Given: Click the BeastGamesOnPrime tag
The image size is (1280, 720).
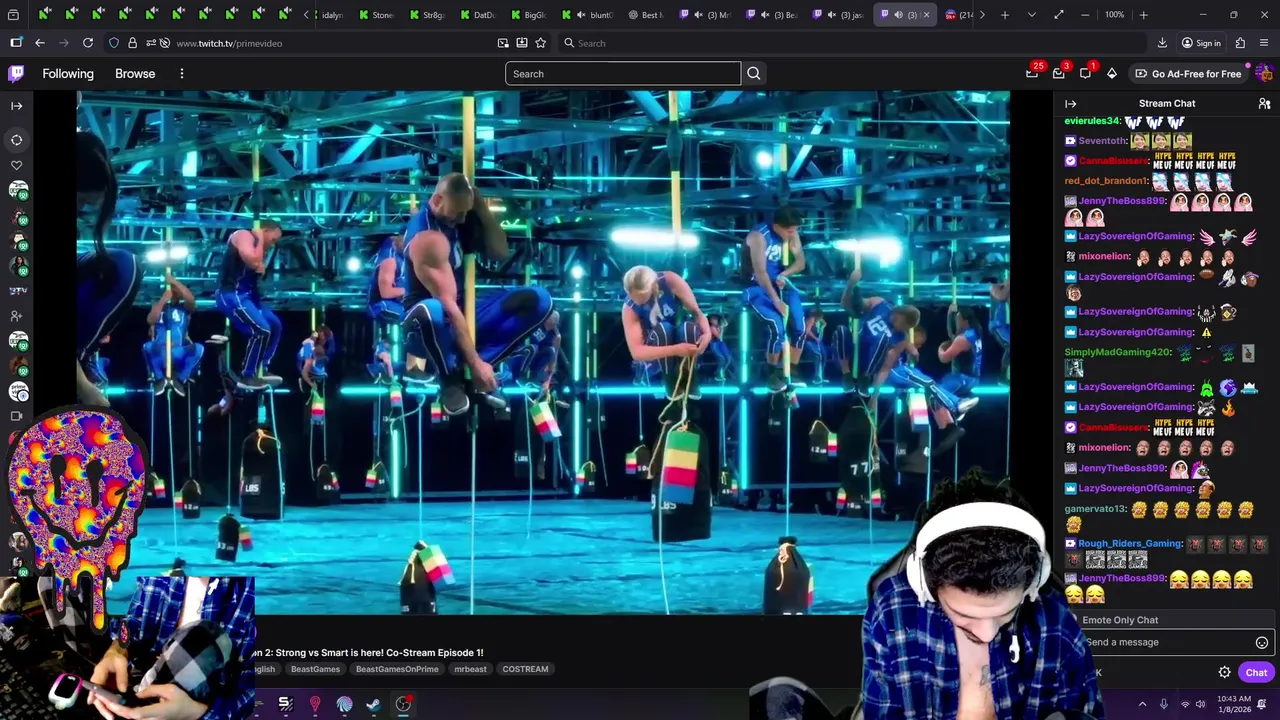Looking at the screenshot, I should coord(397,669).
